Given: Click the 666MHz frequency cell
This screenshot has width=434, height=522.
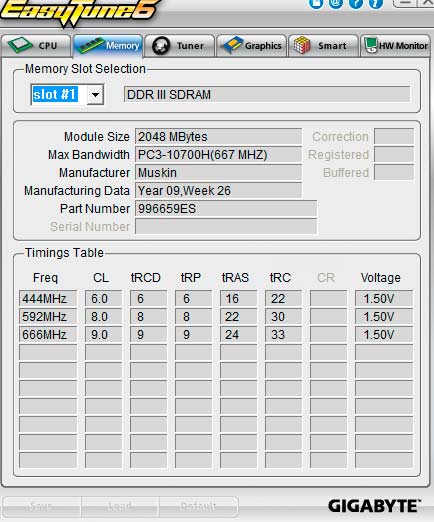Looking at the screenshot, I should pos(48,334).
